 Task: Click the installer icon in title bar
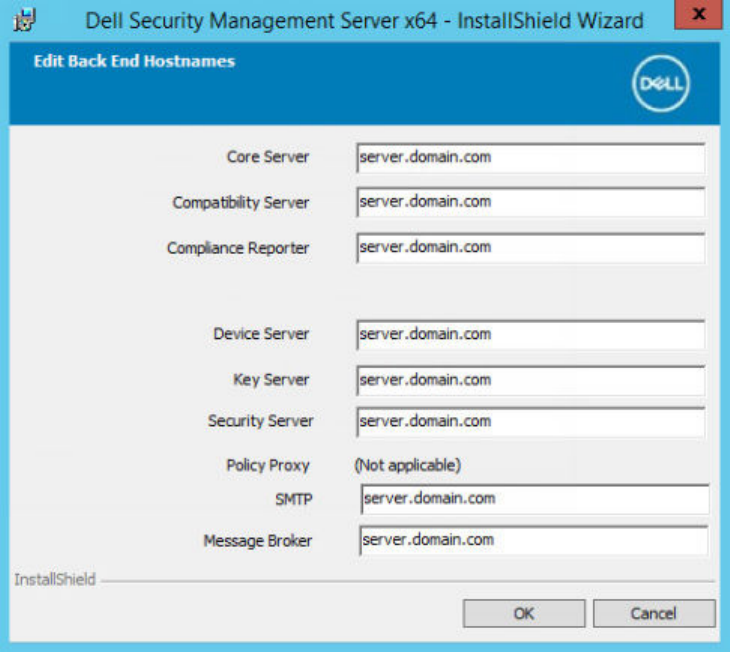24,20
